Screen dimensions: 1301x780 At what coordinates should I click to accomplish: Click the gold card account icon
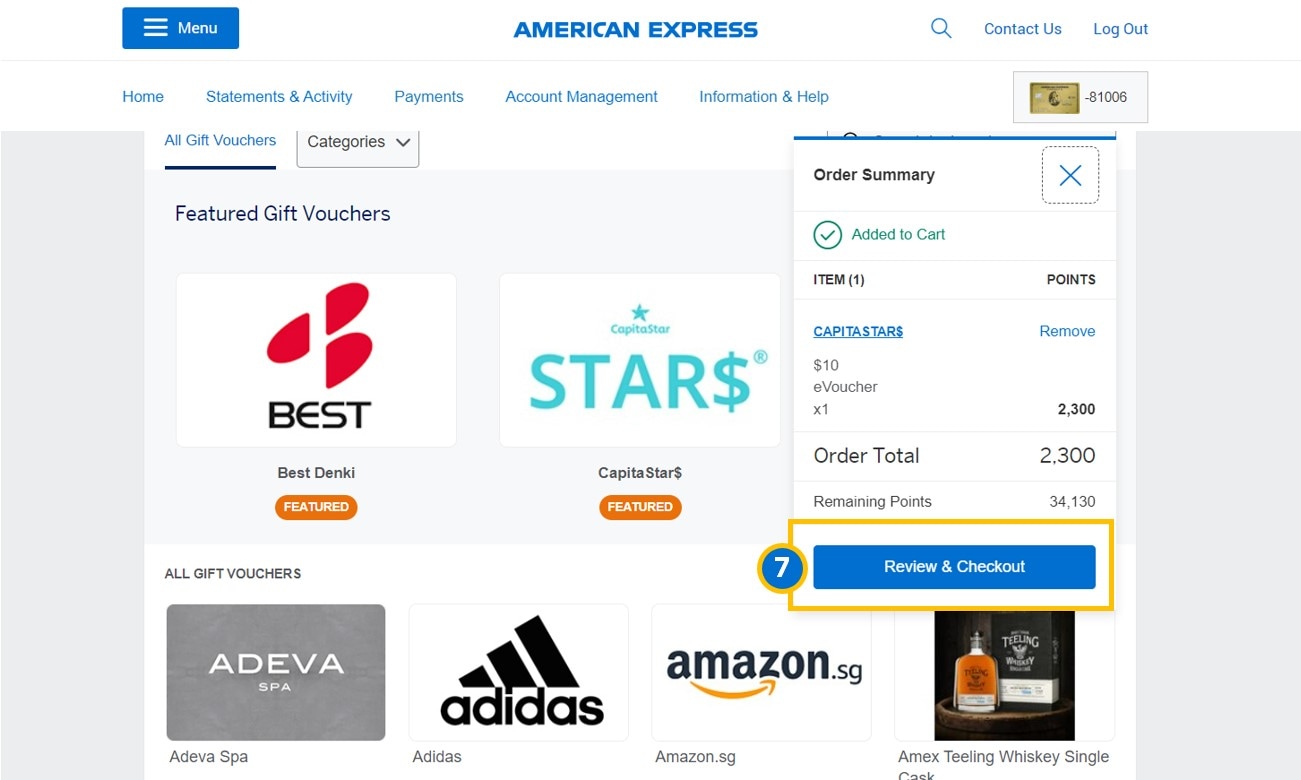click(x=1054, y=97)
